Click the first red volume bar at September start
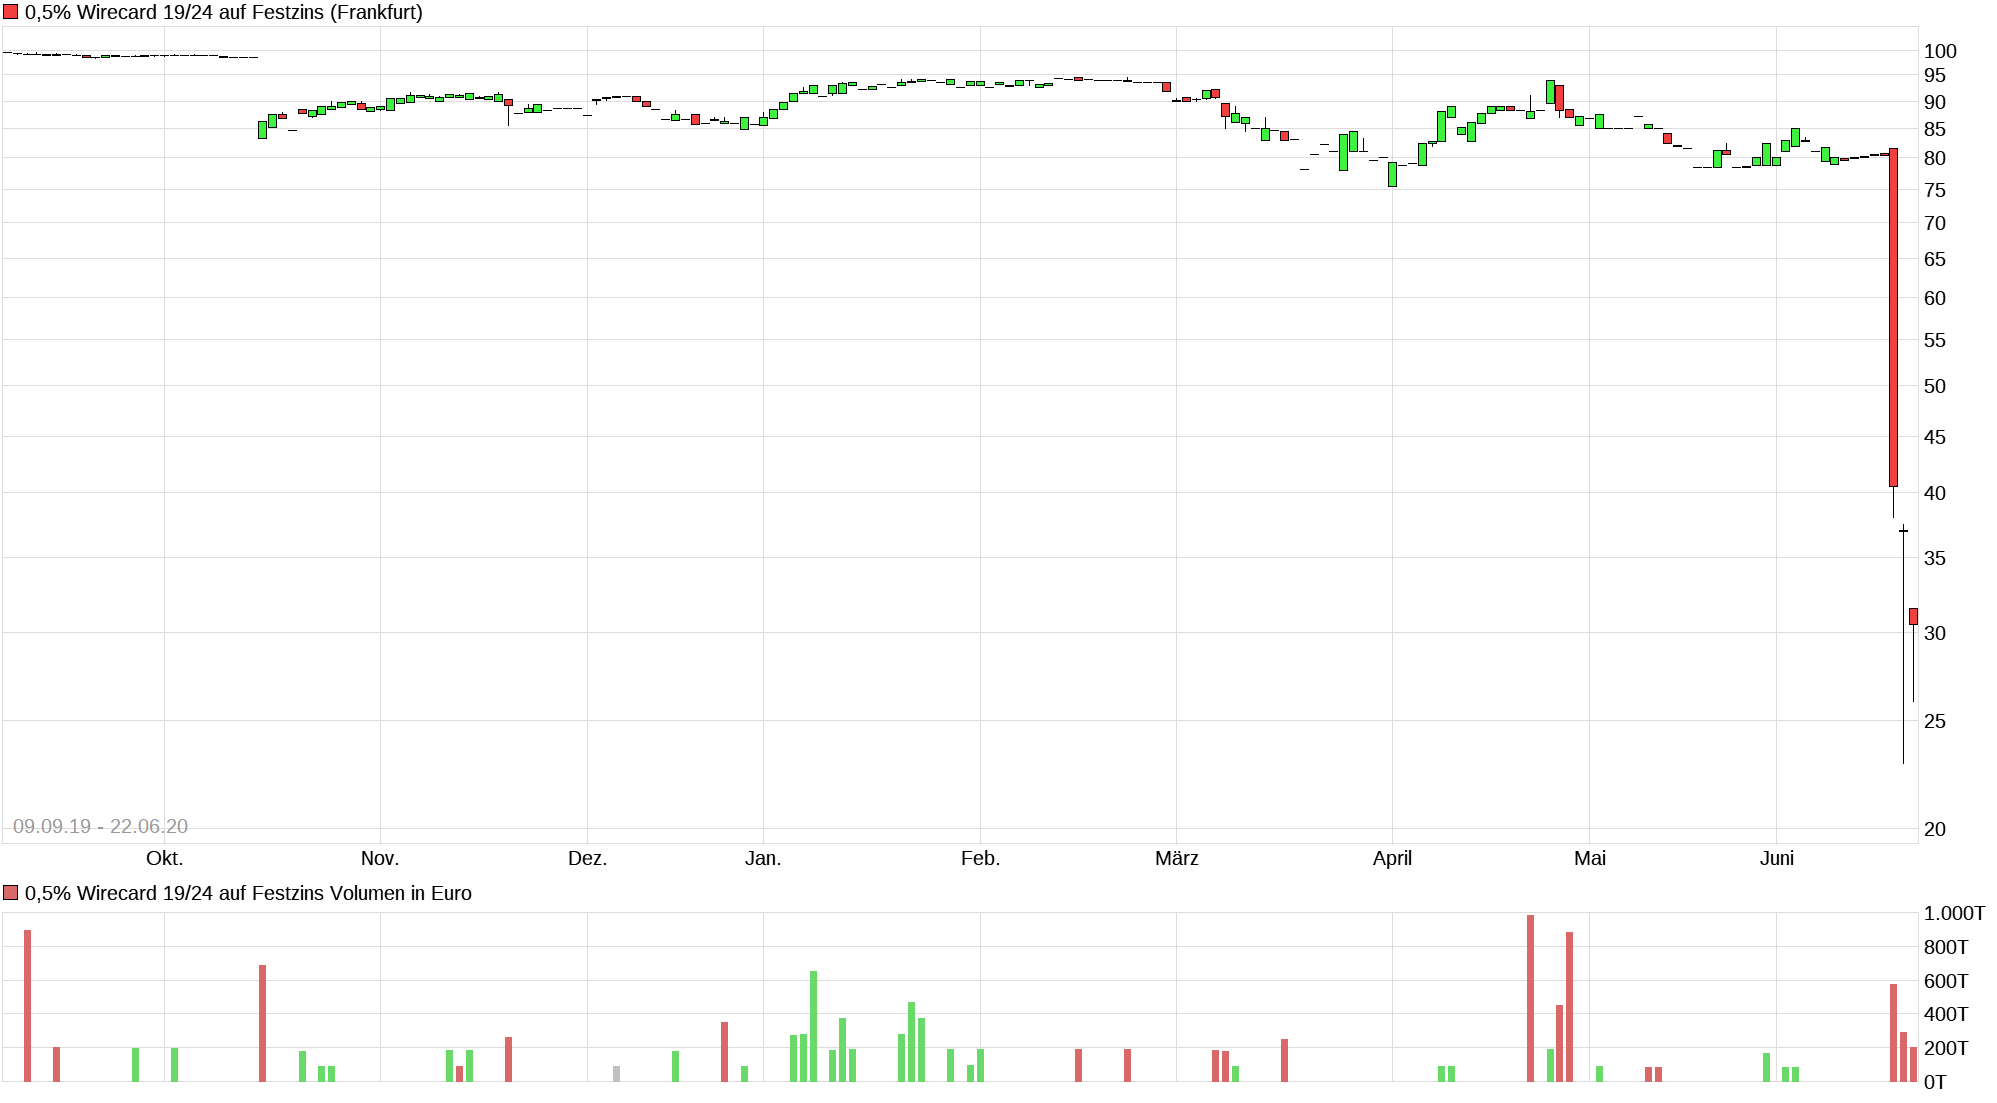 (27, 1006)
